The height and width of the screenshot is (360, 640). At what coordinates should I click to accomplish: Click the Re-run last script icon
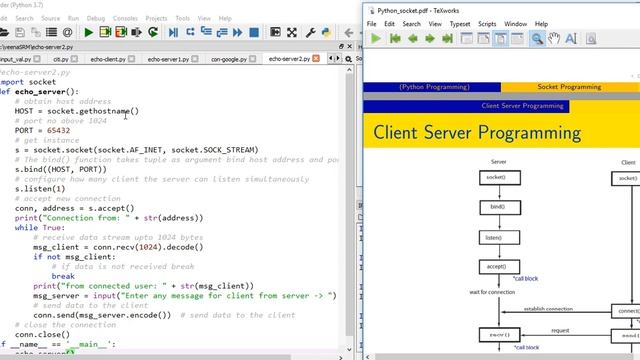[x=153, y=32]
